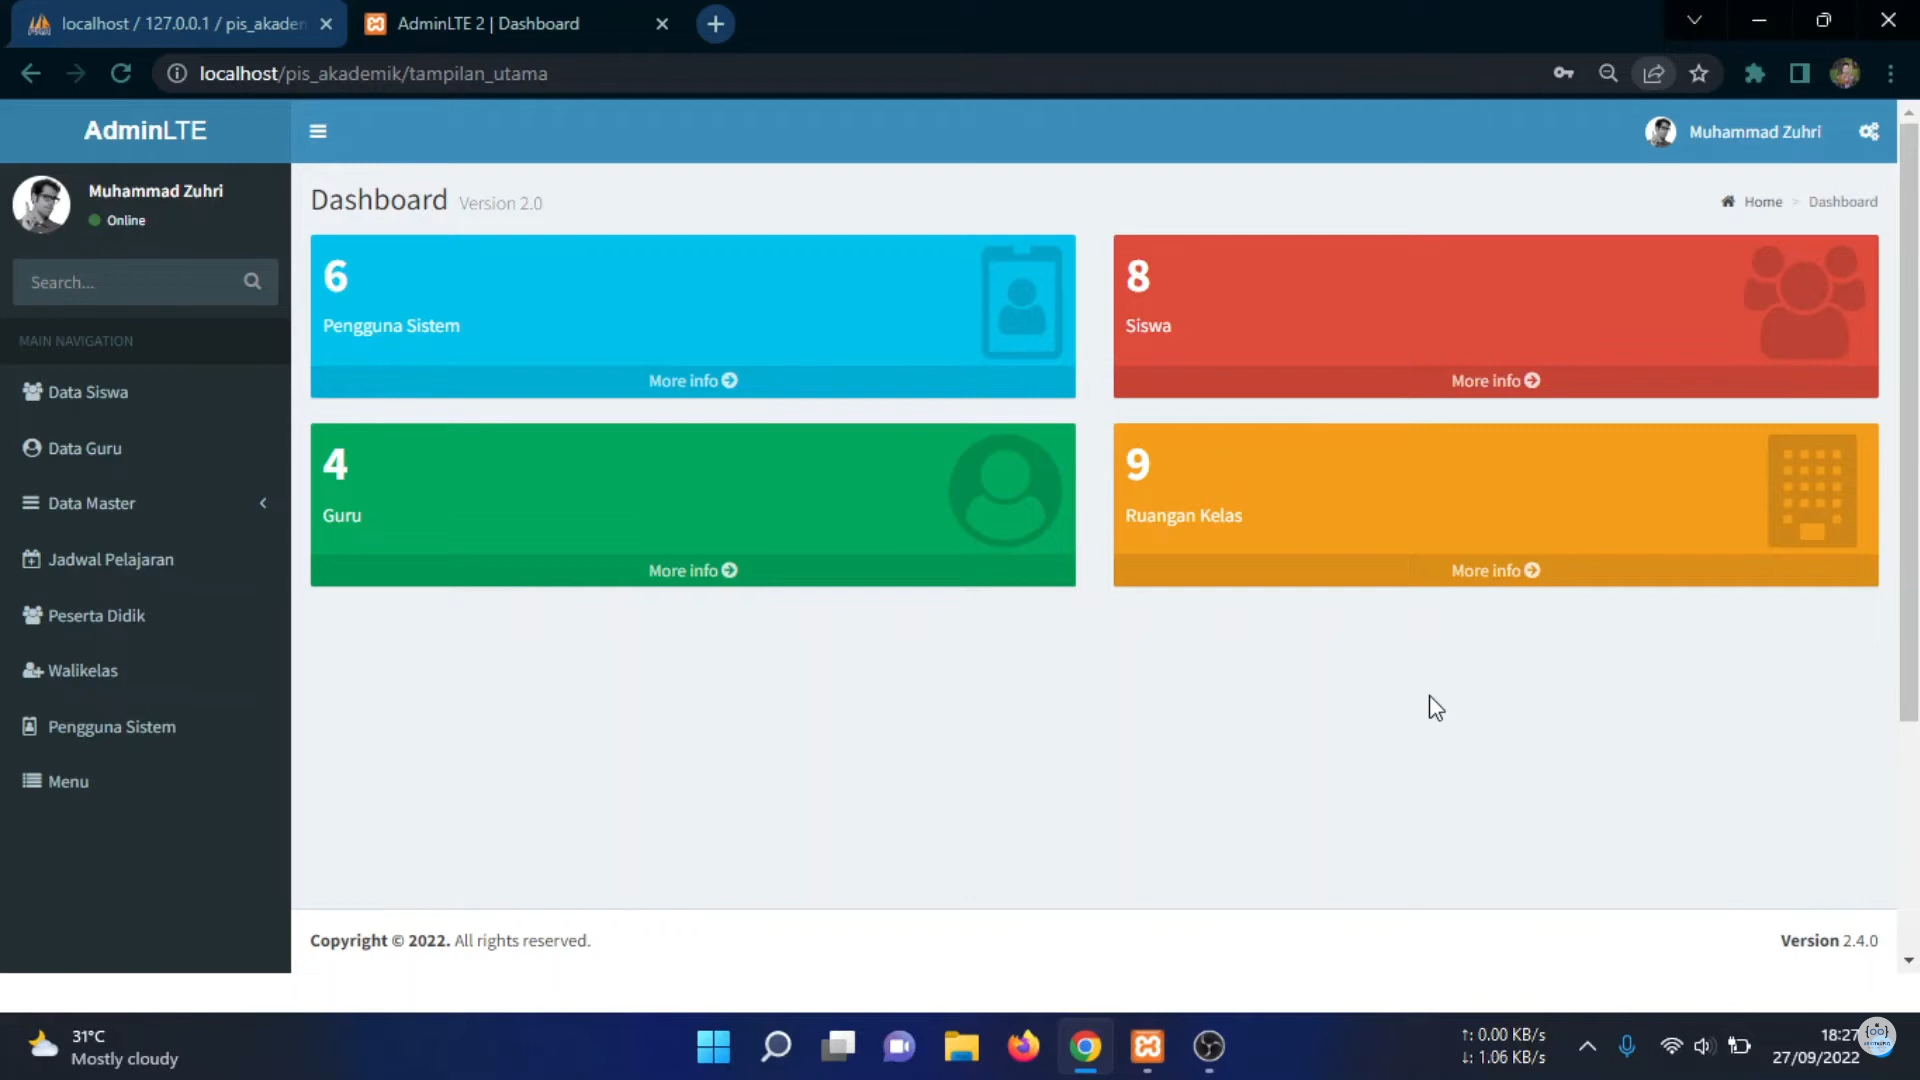The image size is (1920, 1080).
Task: Click Pengguna Sistem sidebar badge icon
Action: (x=30, y=726)
